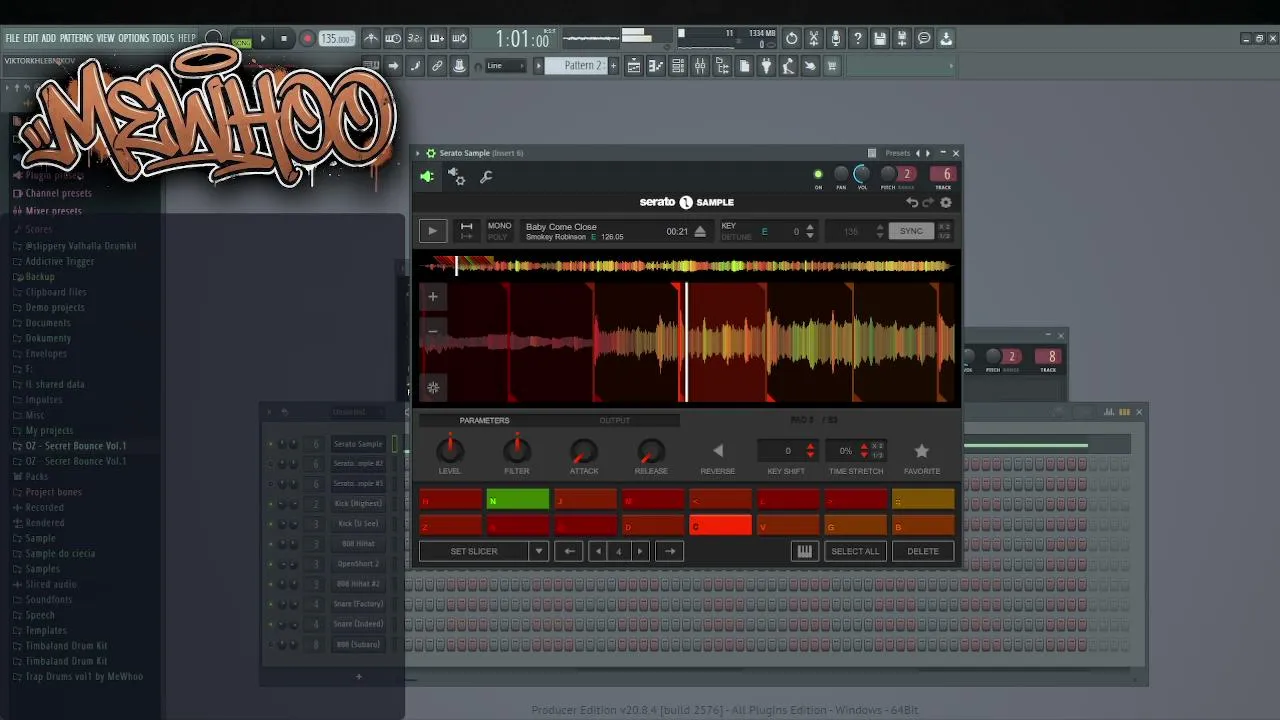
Task: Click the Reverse arrow for the pad
Action: [717, 451]
